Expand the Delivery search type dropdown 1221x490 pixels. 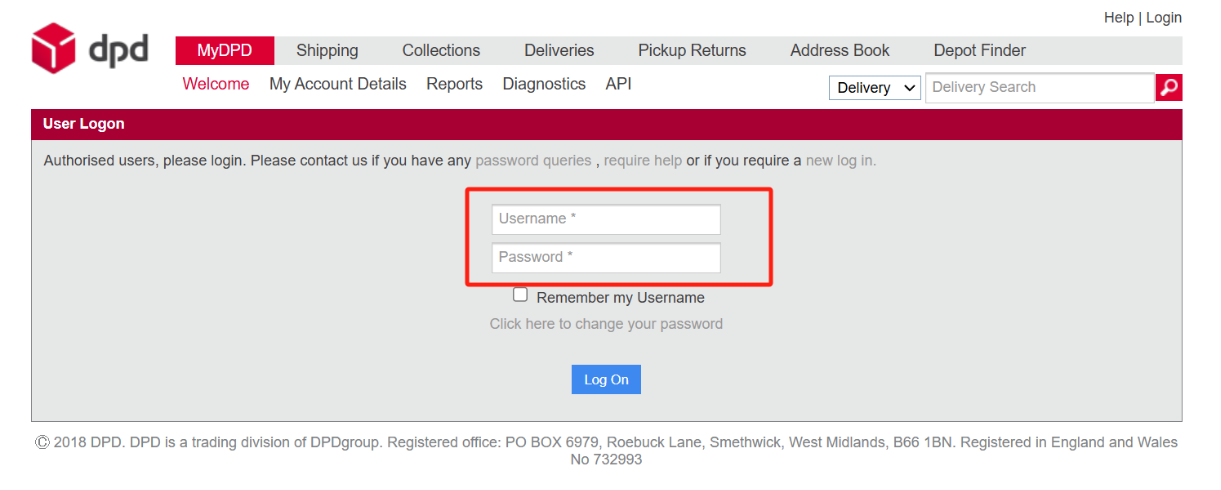click(x=875, y=88)
